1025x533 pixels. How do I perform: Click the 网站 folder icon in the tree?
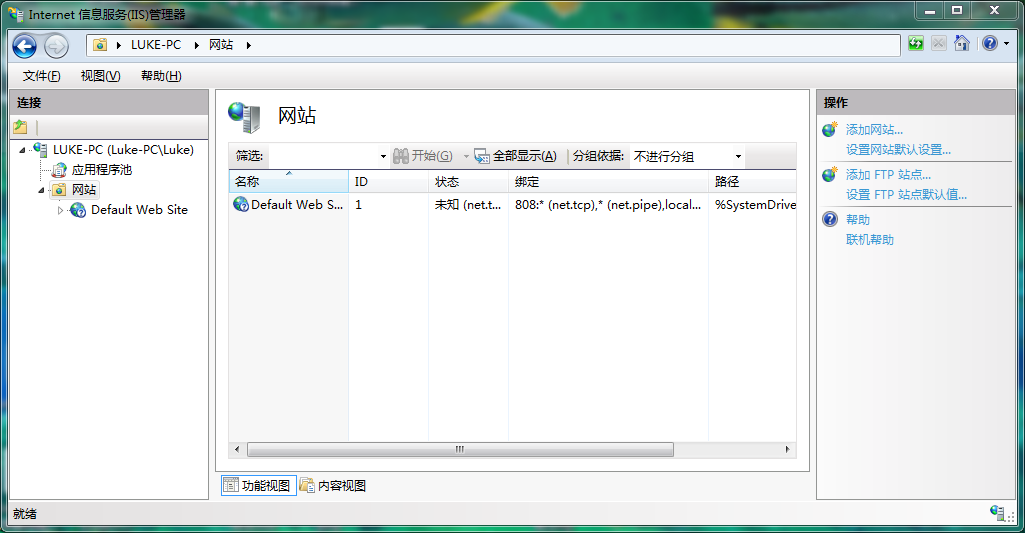click(59, 190)
